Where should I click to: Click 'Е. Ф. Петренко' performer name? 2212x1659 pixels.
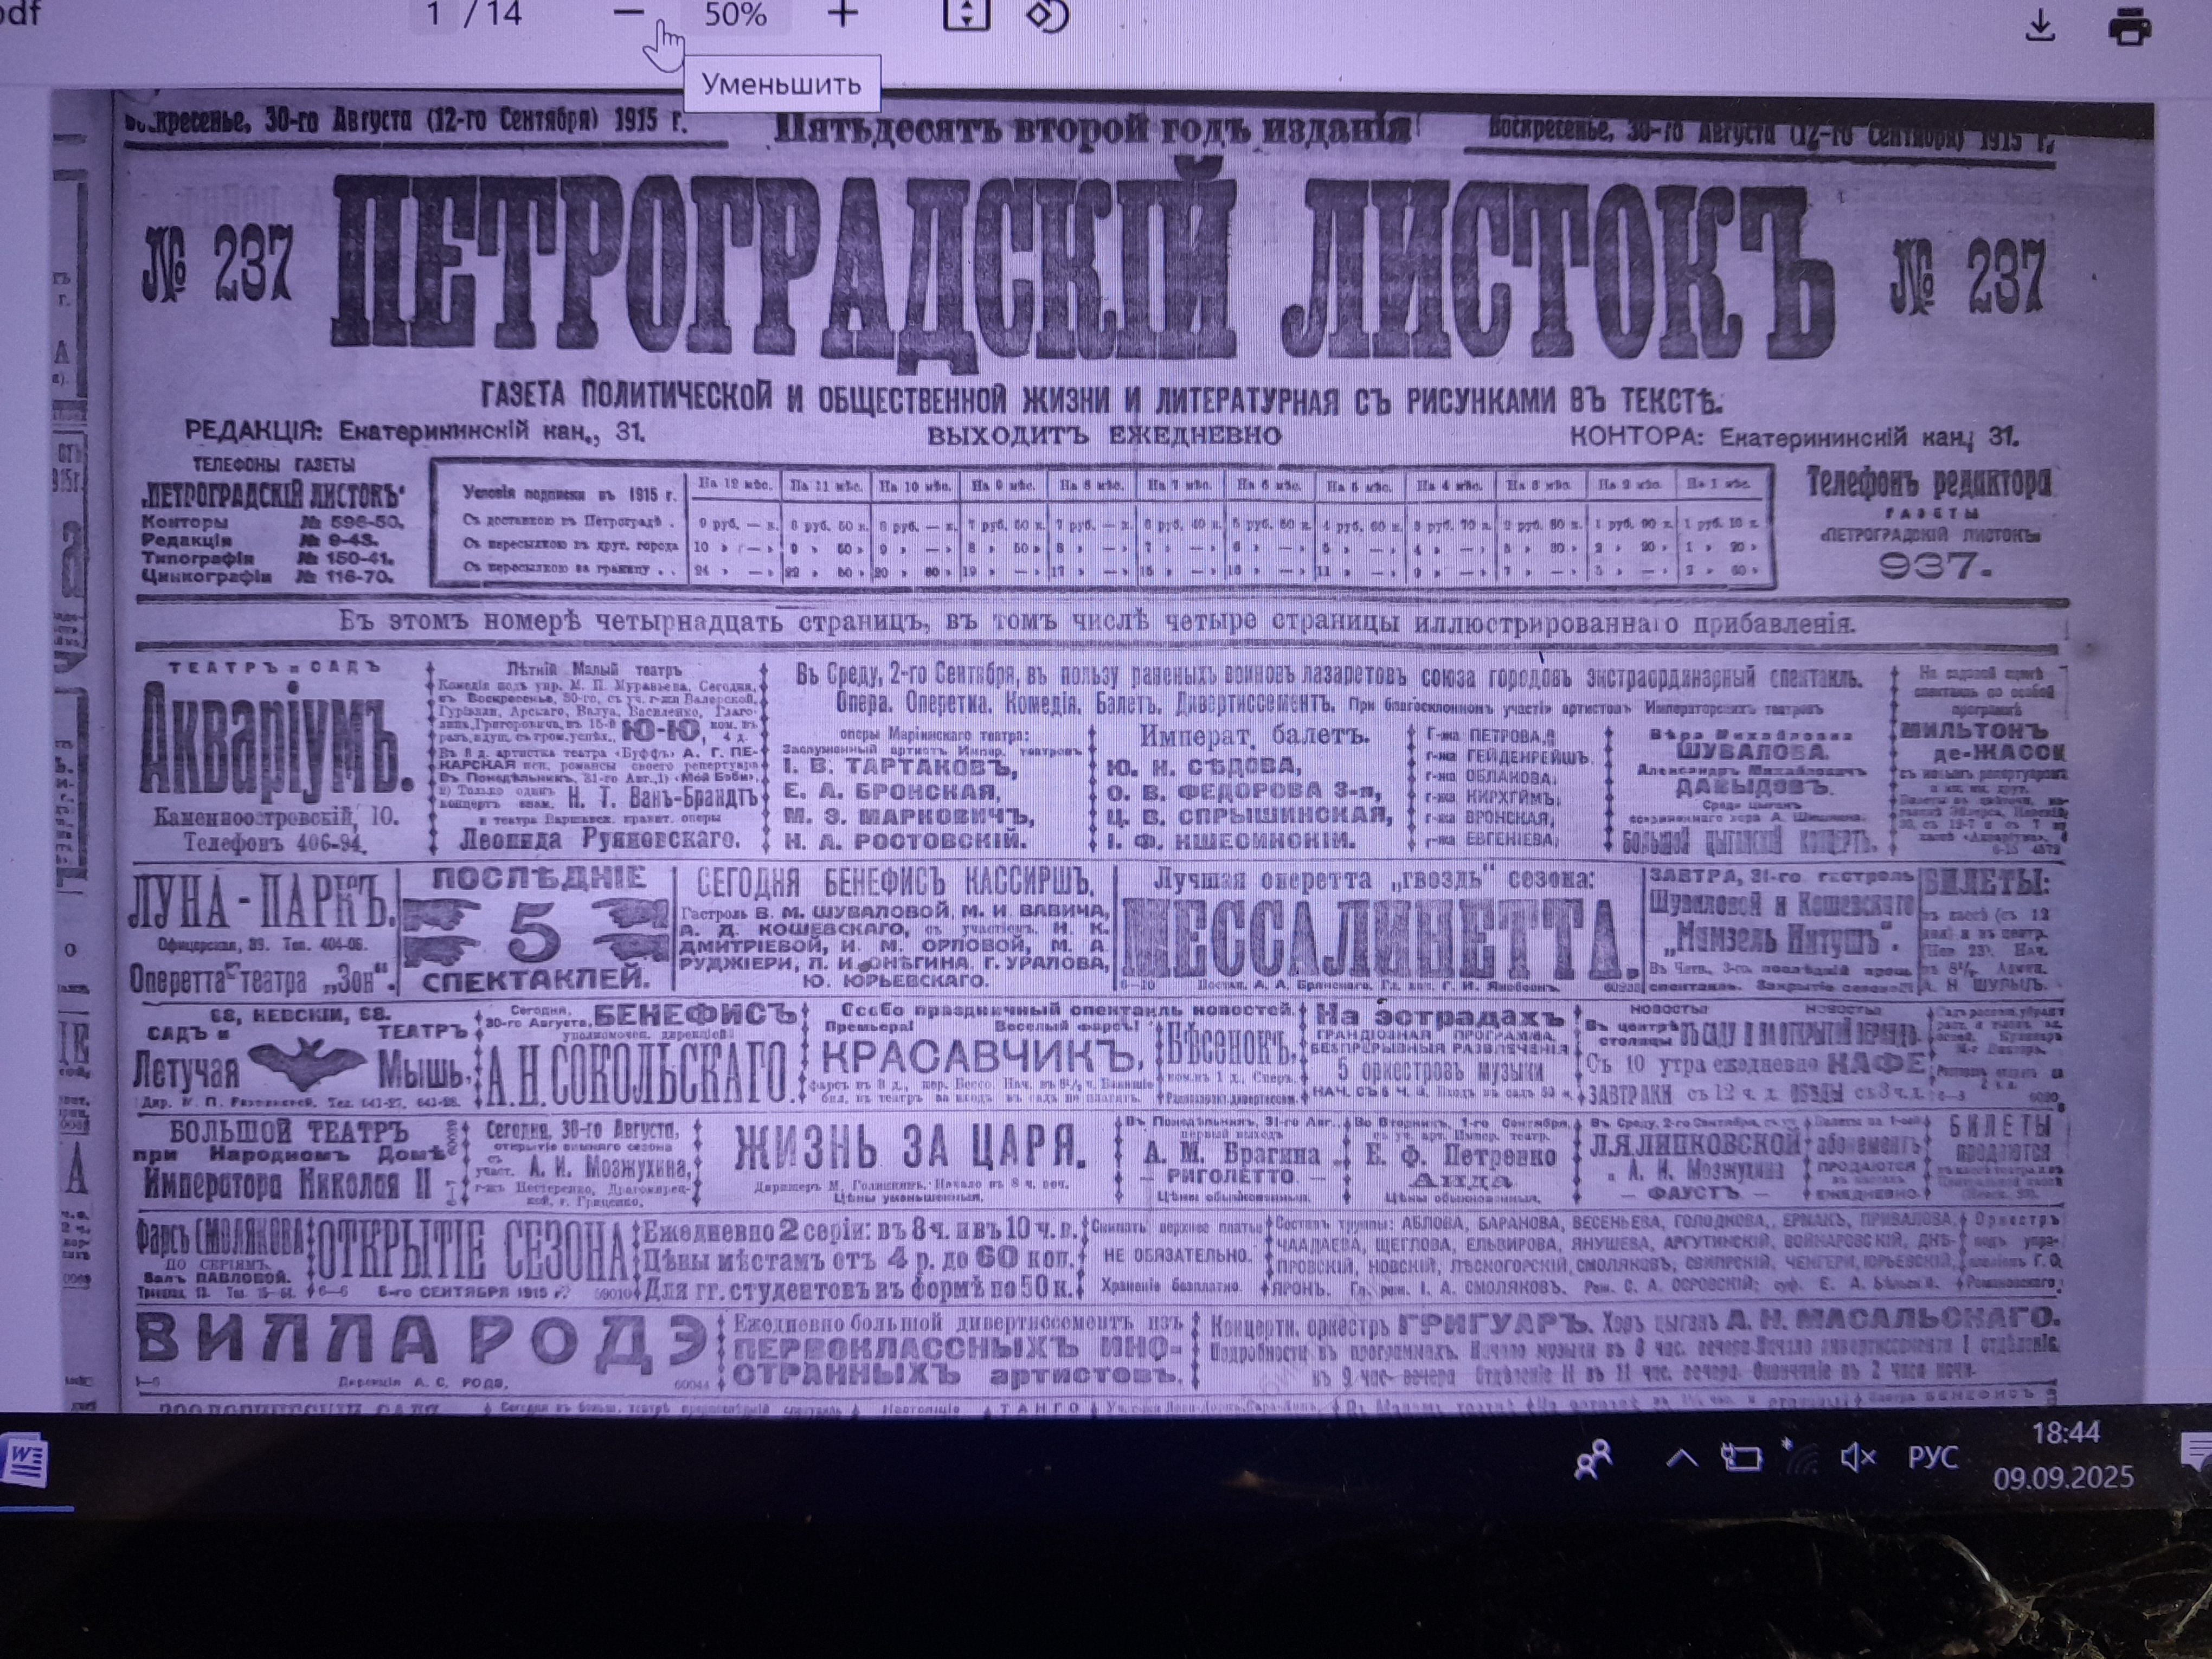pos(1460,1156)
